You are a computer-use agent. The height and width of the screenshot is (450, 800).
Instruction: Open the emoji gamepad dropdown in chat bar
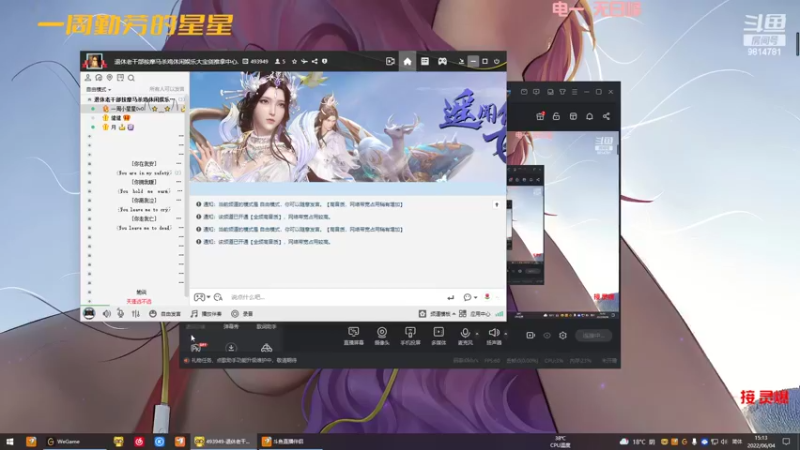point(202,297)
